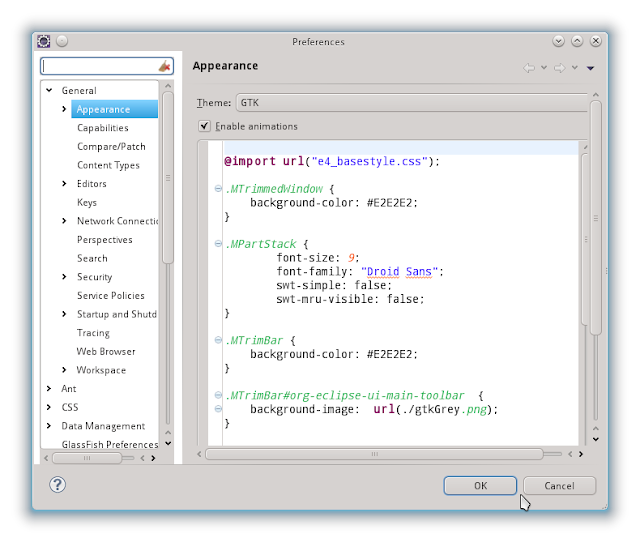Click the tree horizontal scrollbar right arrow
The image size is (640, 542).
click(x=153, y=458)
